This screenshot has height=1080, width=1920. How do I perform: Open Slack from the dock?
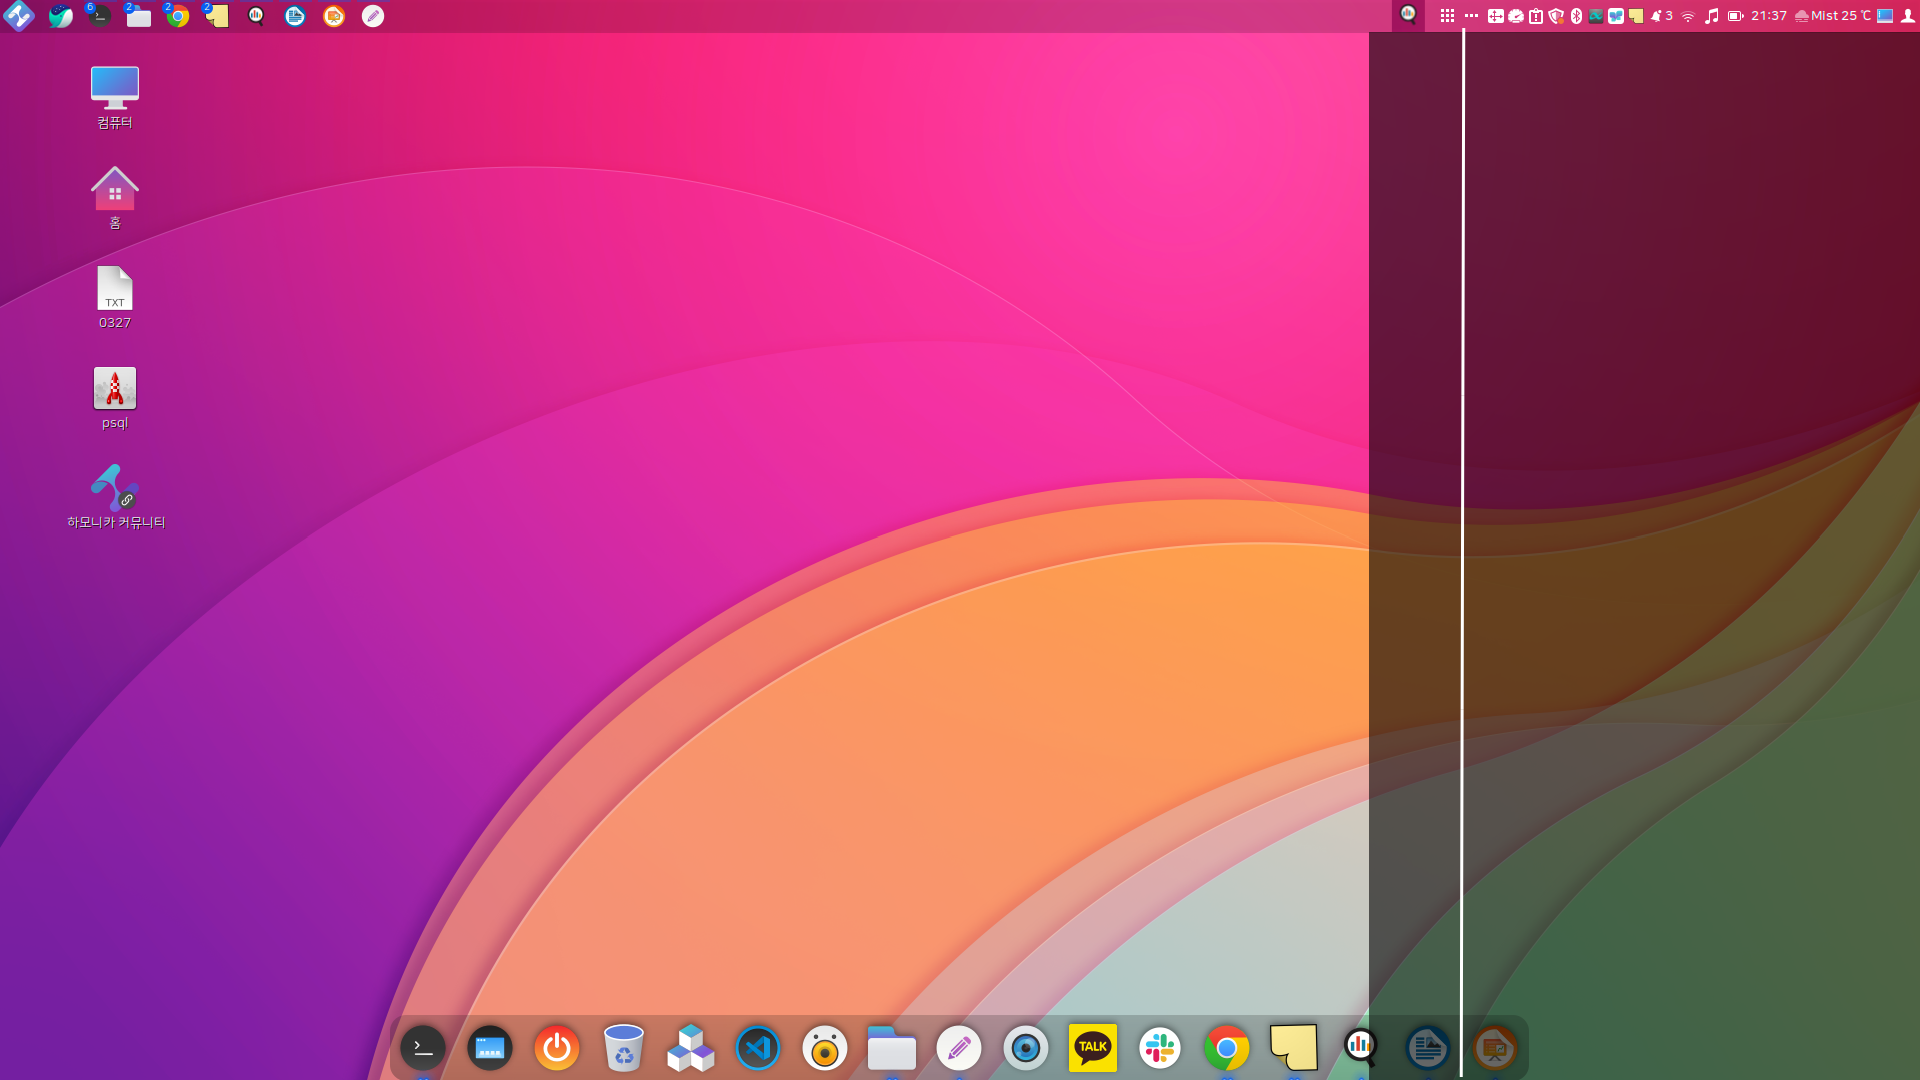(x=1160, y=1048)
